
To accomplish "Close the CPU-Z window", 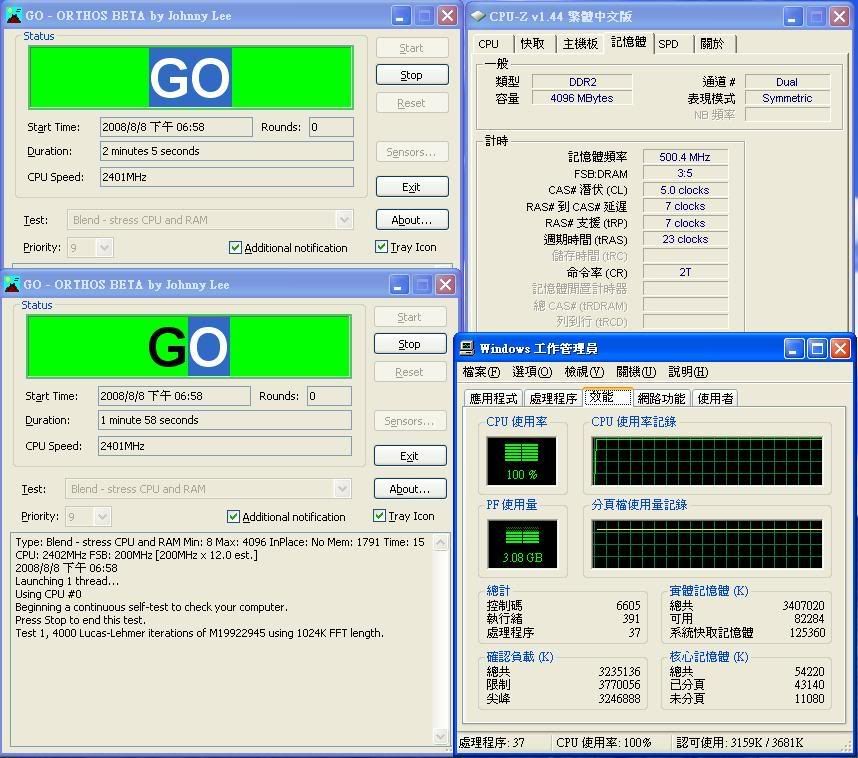I will pos(839,16).
